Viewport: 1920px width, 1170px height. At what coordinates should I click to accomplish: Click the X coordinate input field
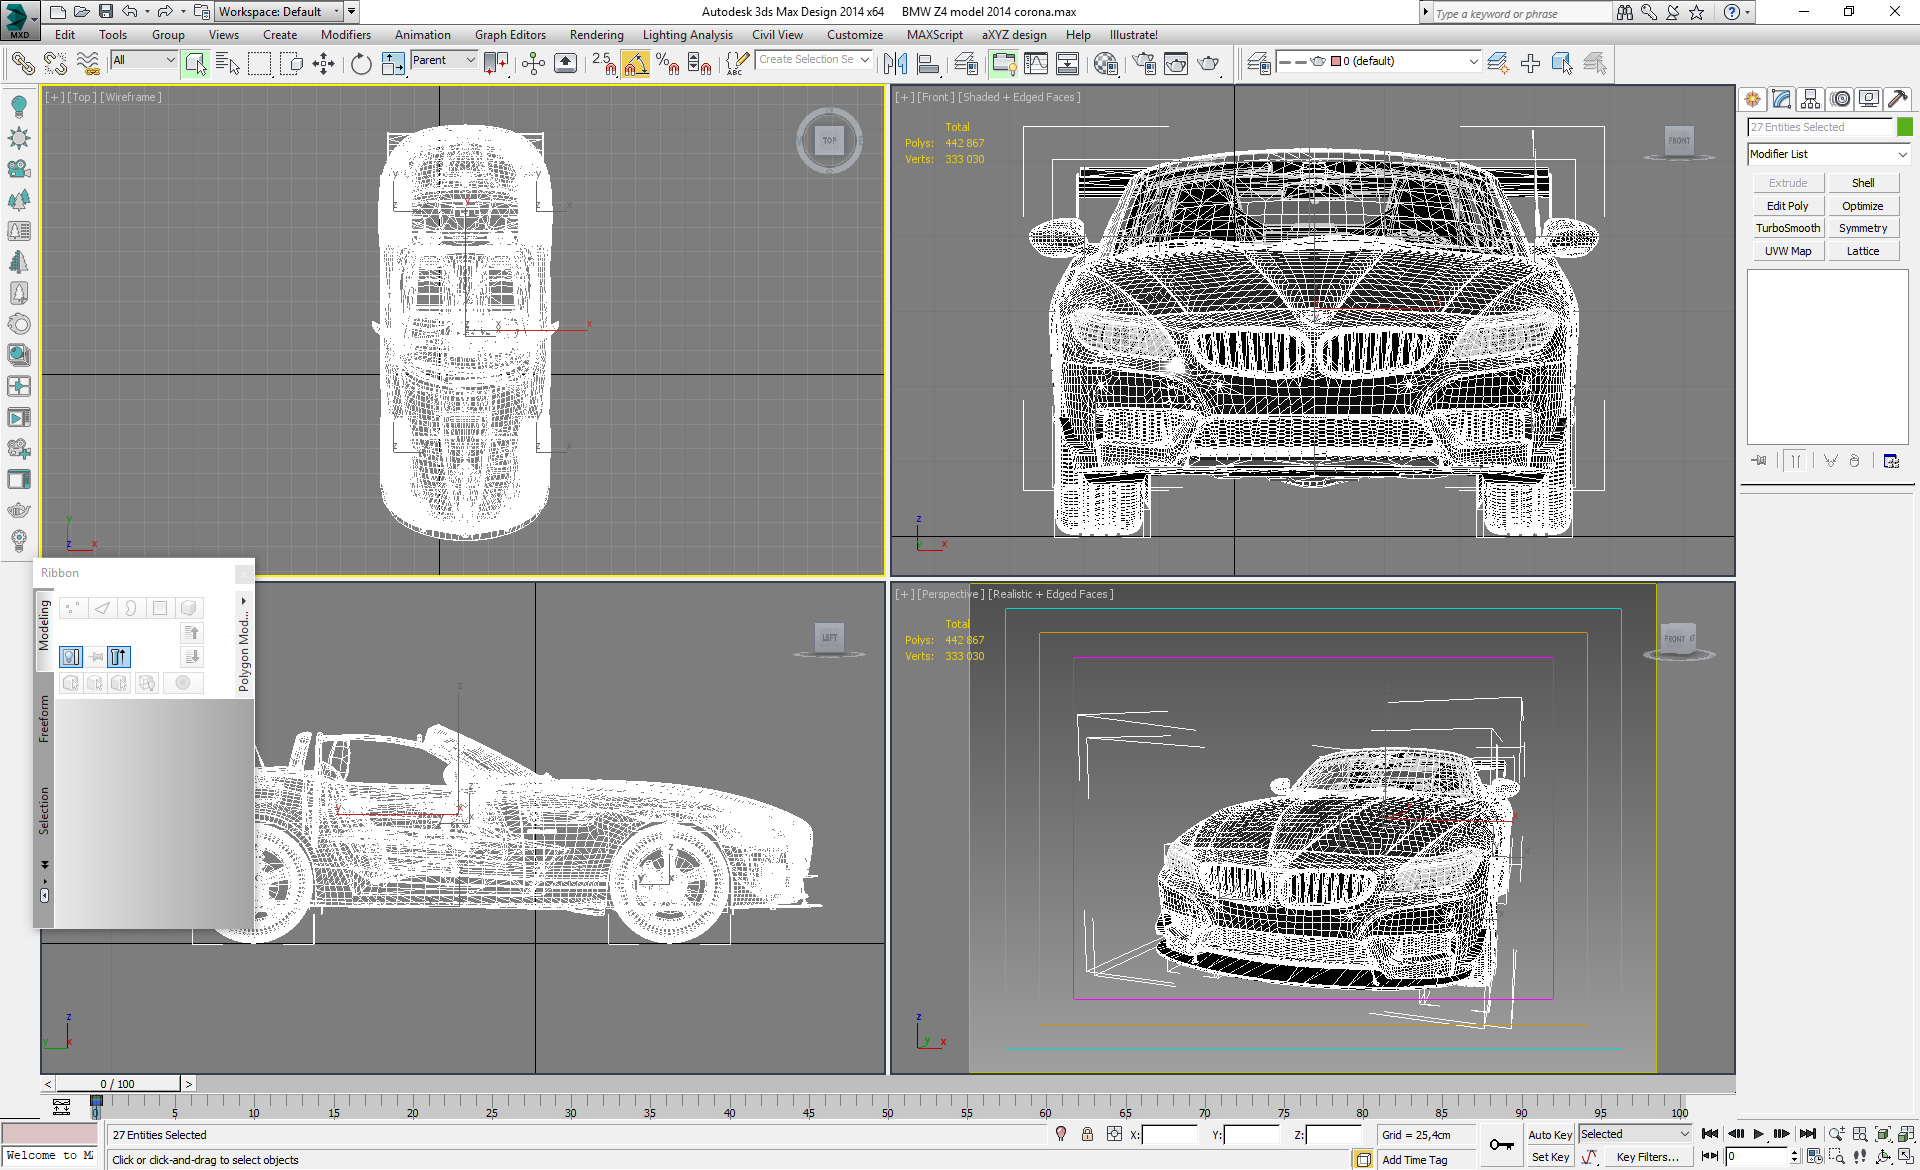(1169, 1134)
